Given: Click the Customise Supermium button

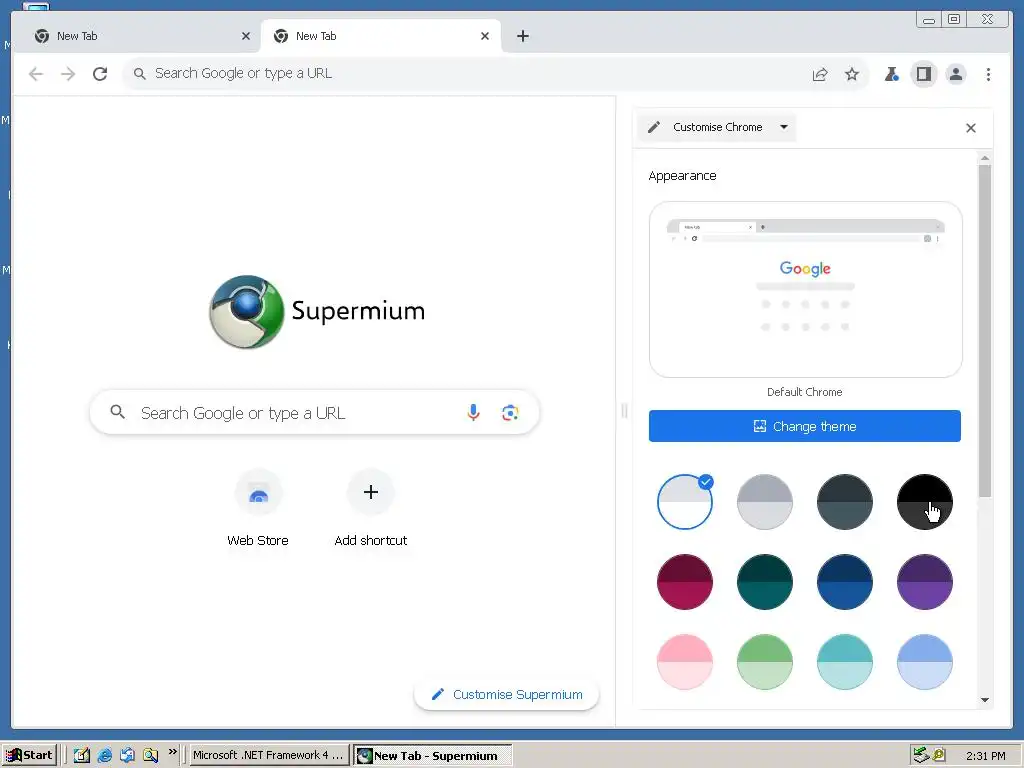Looking at the screenshot, I should 506,694.
